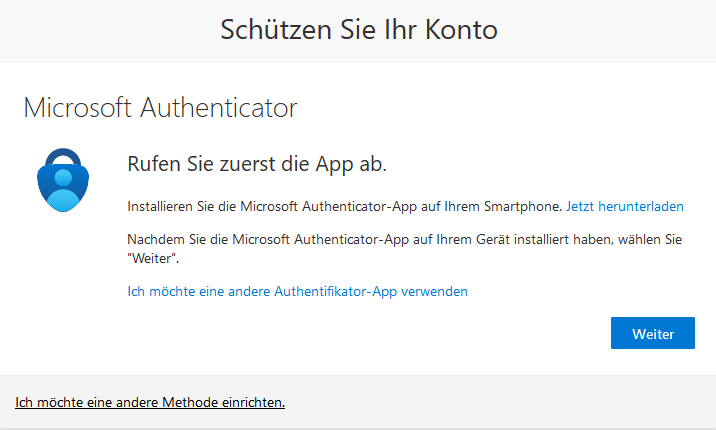Click the Rufen Sie zuerst die App ab heading
Viewport: 716px width, 430px height.
pyautogui.click(x=257, y=164)
